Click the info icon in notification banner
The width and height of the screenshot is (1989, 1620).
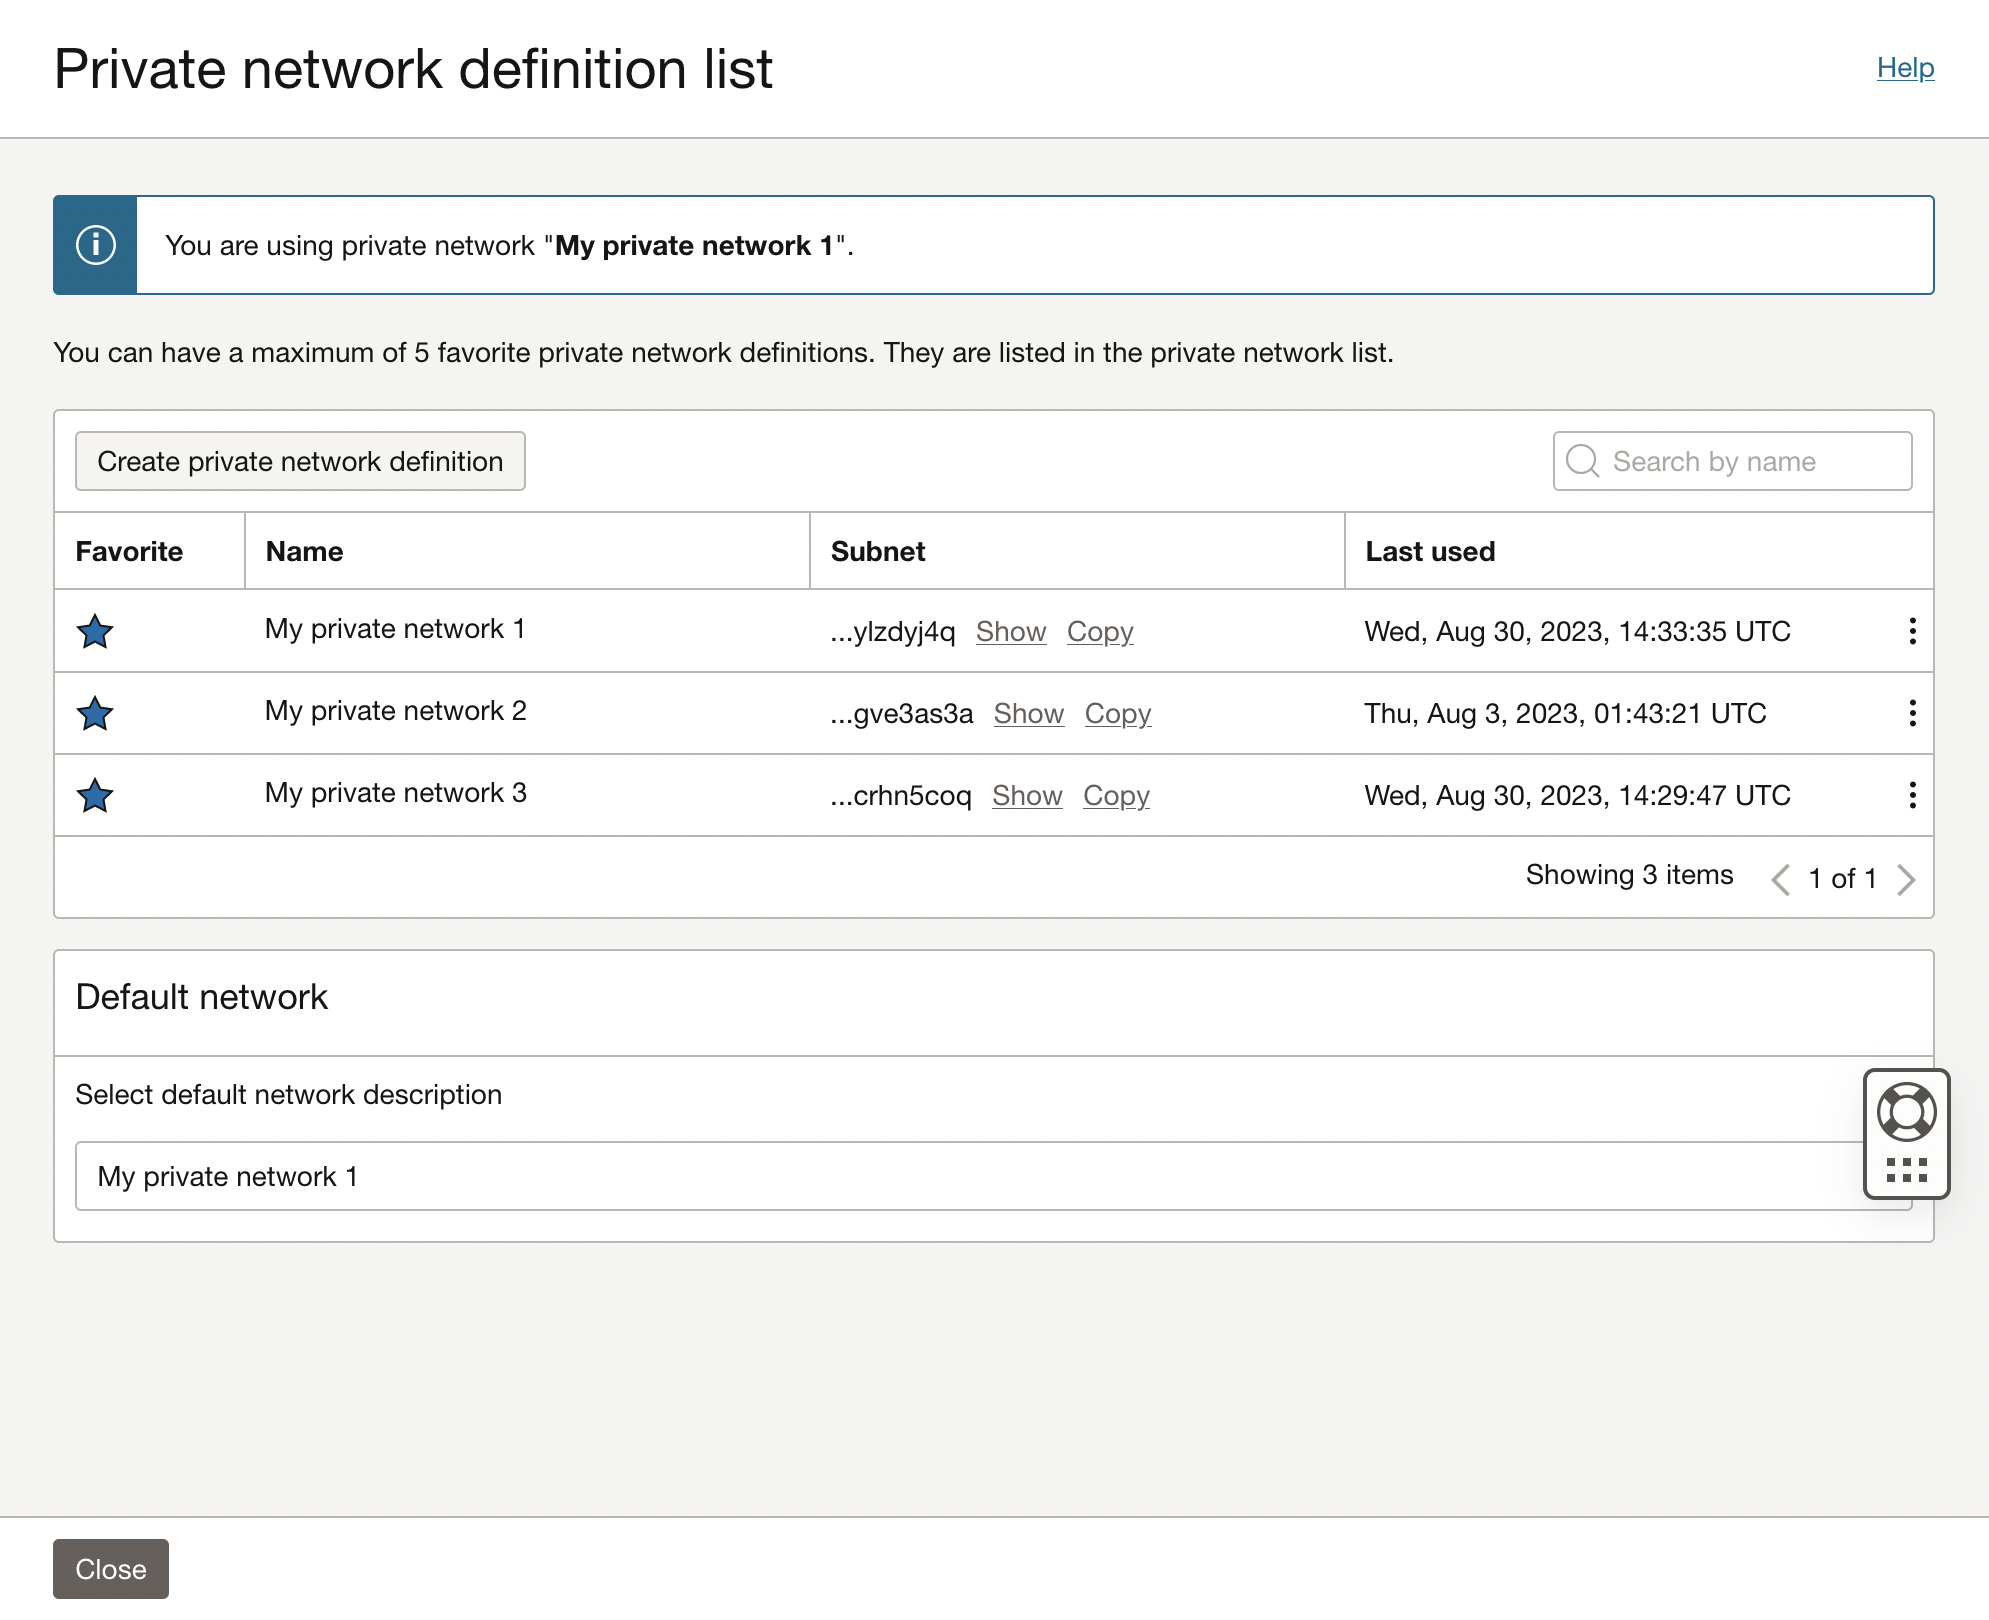[96, 244]
